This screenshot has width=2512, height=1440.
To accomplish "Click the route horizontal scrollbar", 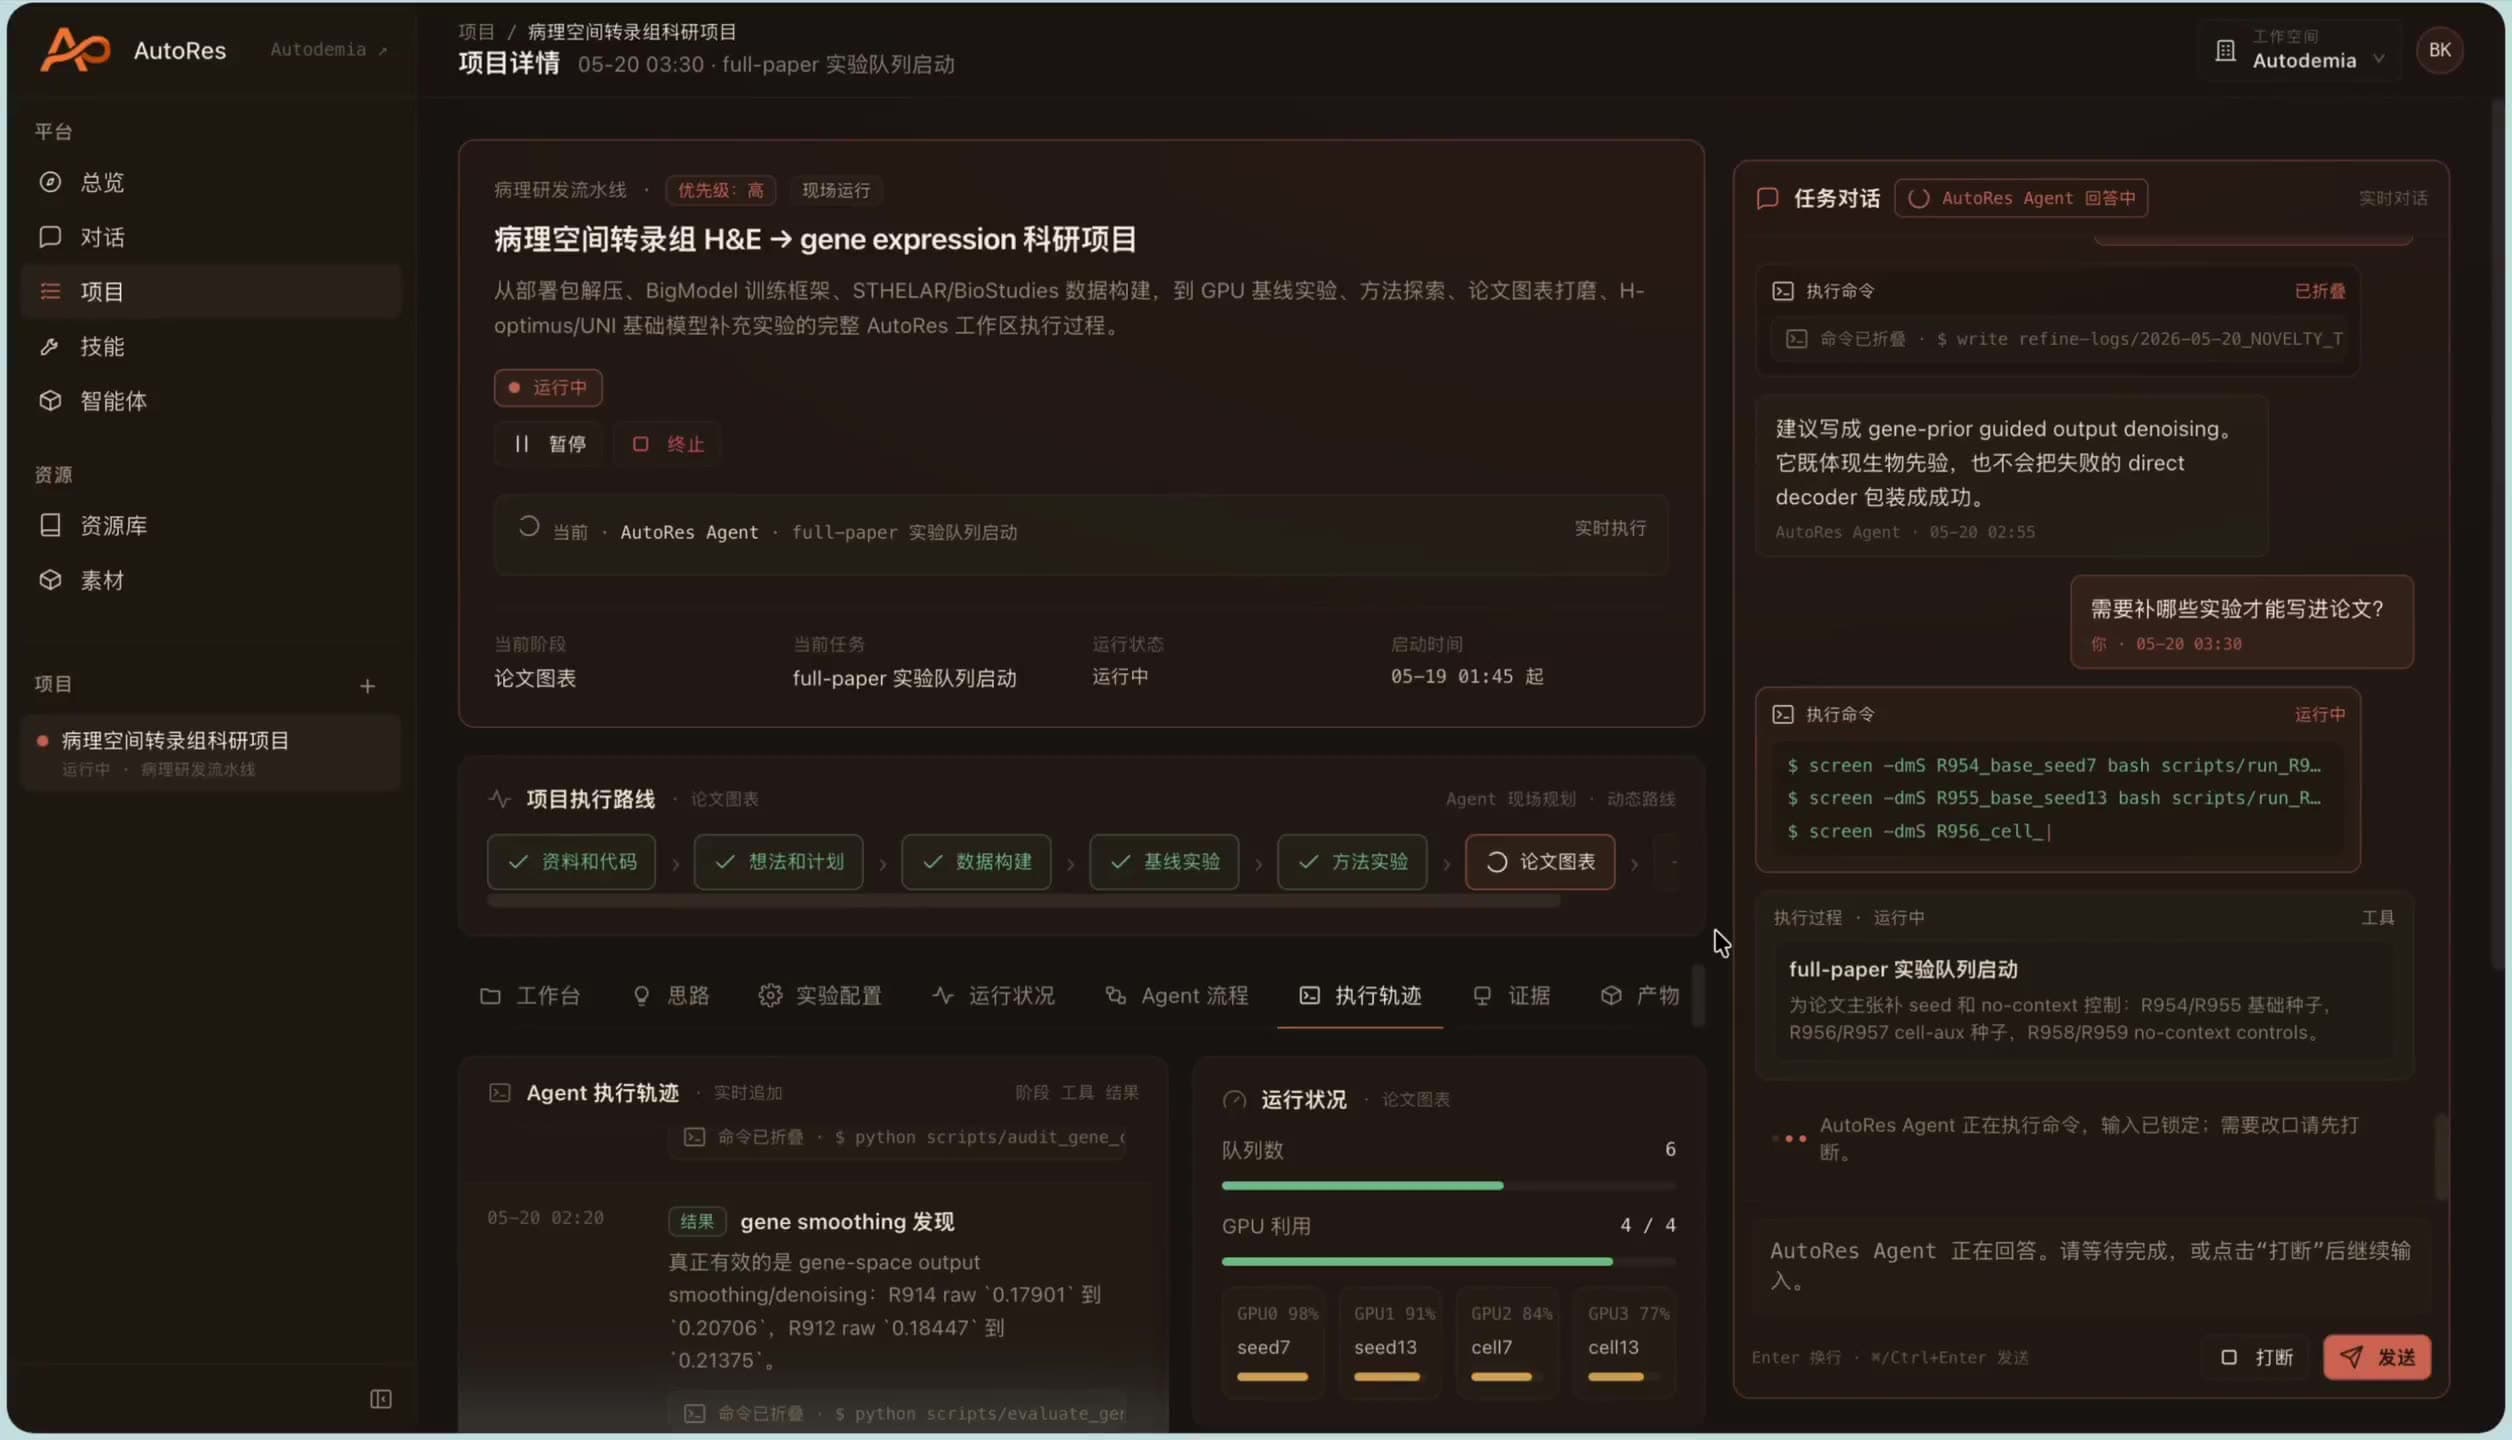I will tap(1023, 901).
